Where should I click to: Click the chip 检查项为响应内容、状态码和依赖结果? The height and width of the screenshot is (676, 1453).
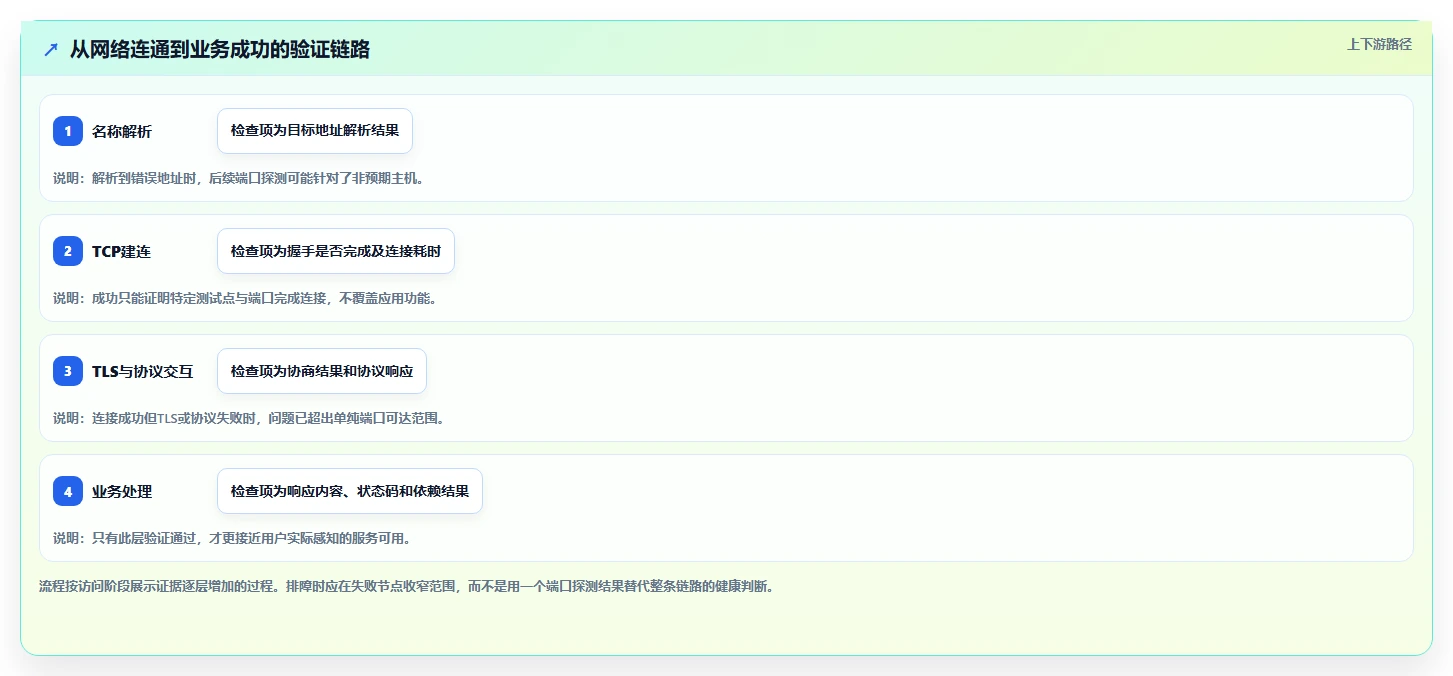(x=350, y=491)
